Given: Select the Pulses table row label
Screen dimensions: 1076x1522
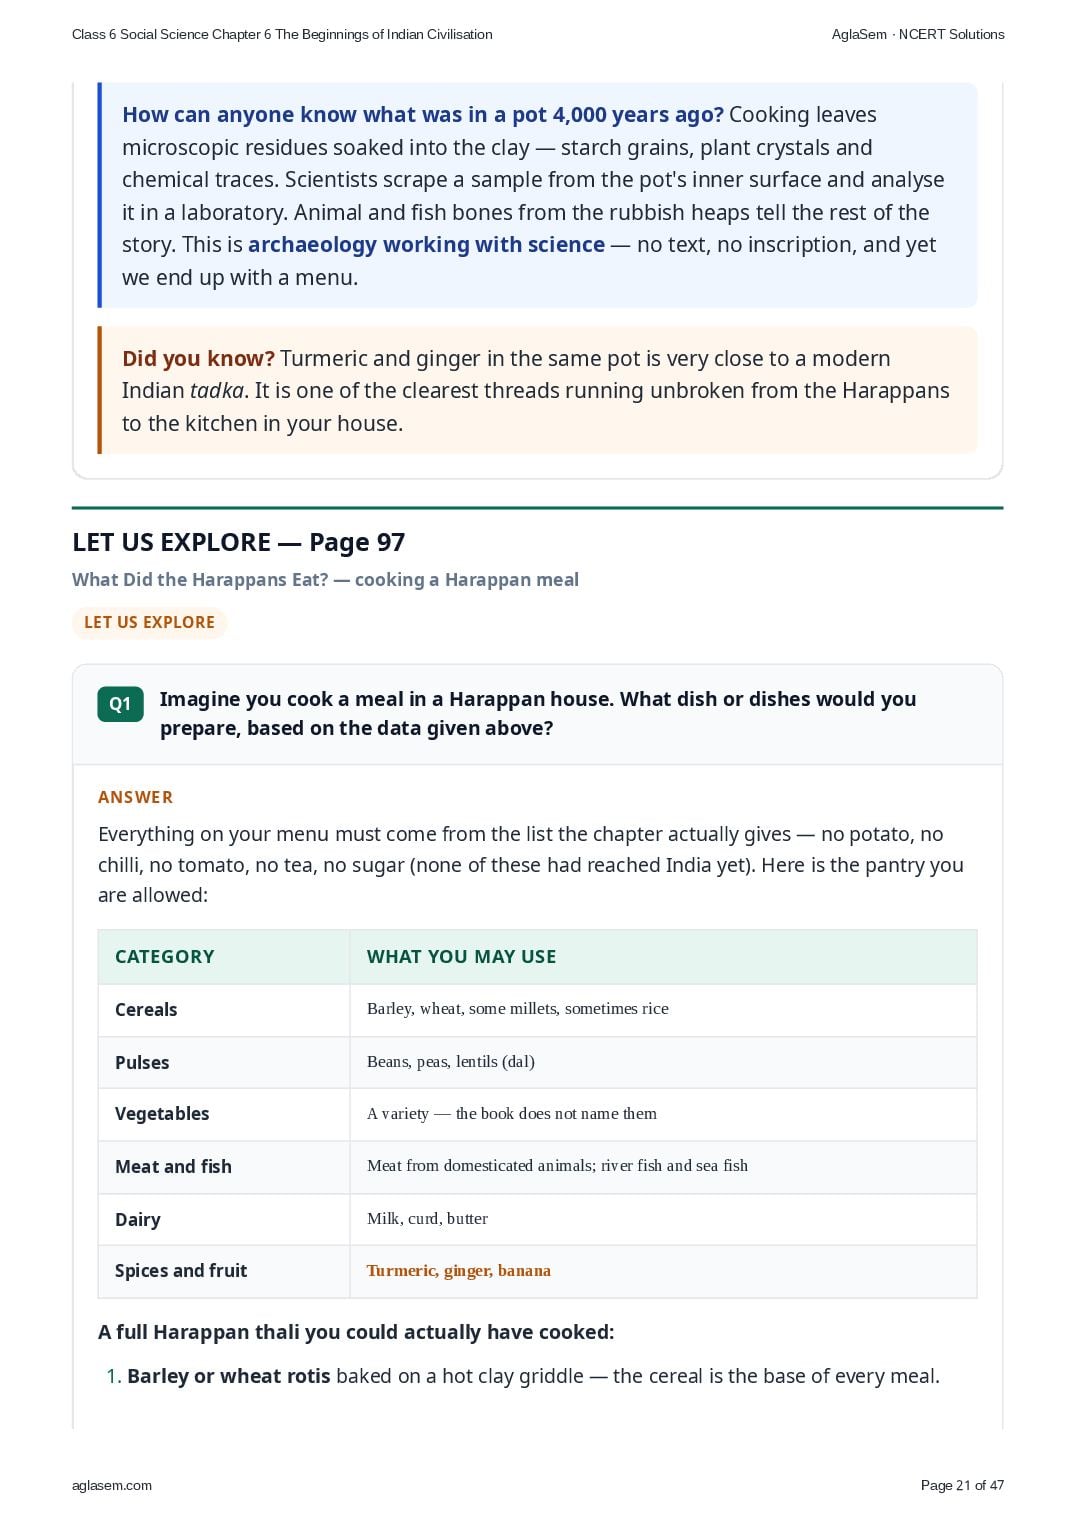Looking at the screenshot, I should click(142, 1062).
